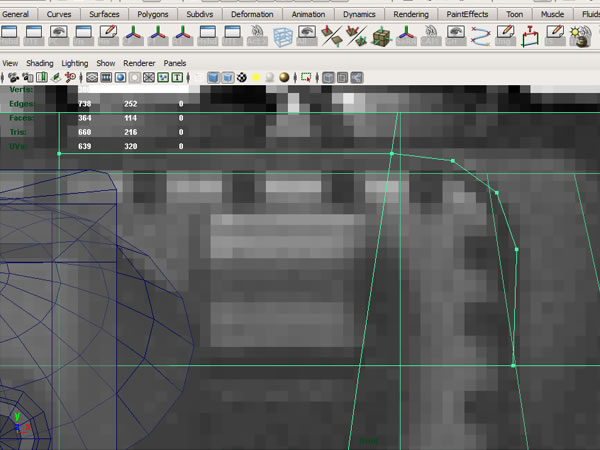Click the blue curve shelf icon
The image size is (600, 450).
481,37
